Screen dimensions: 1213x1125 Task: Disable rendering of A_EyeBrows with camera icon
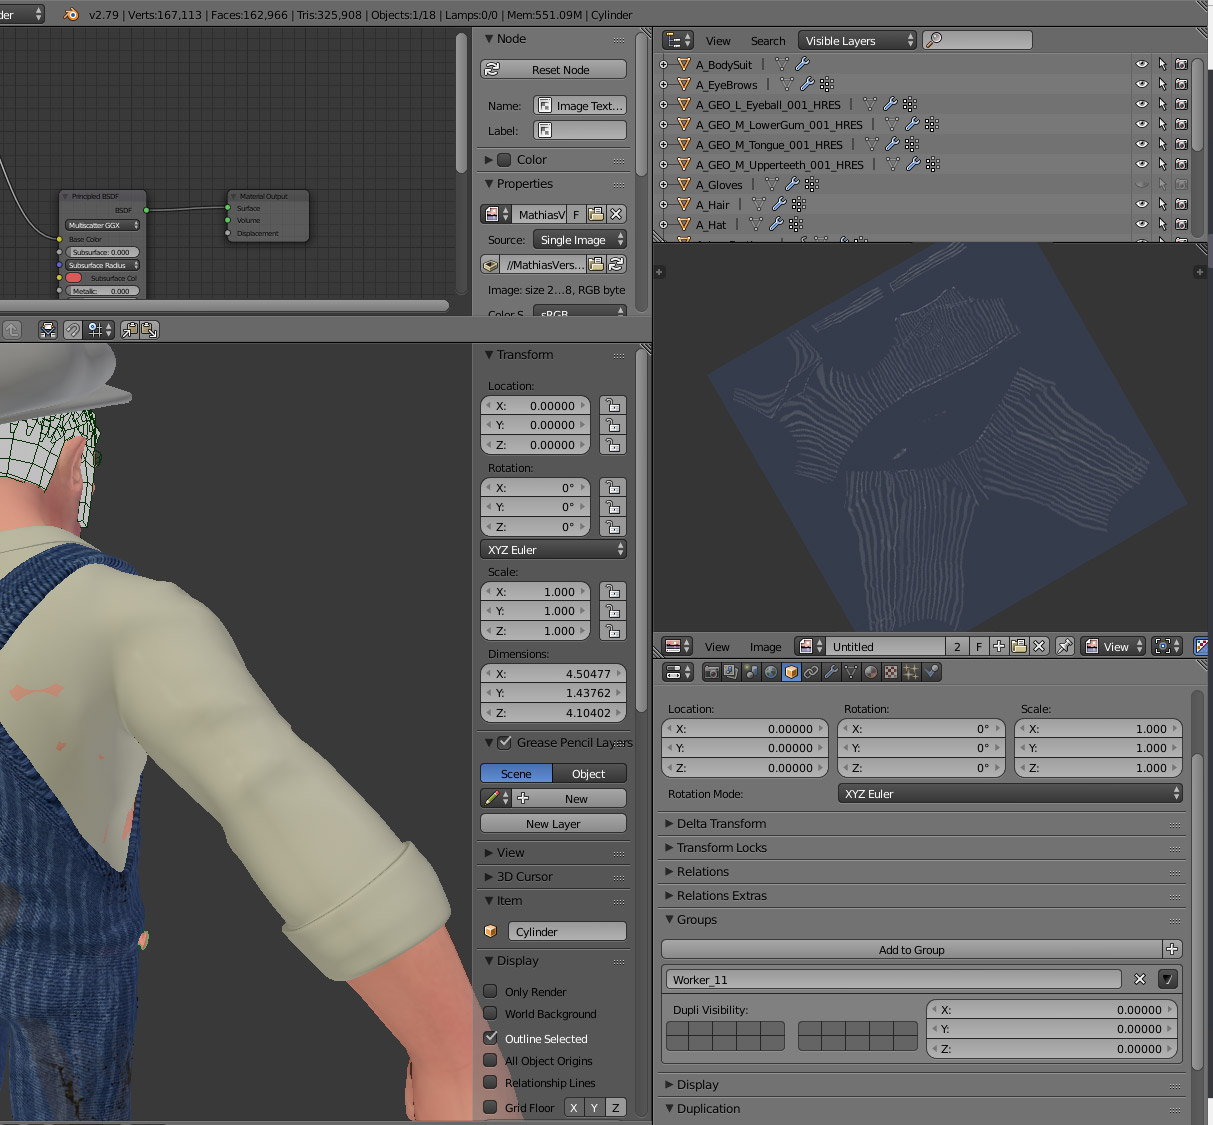[x=1181, y=84]
